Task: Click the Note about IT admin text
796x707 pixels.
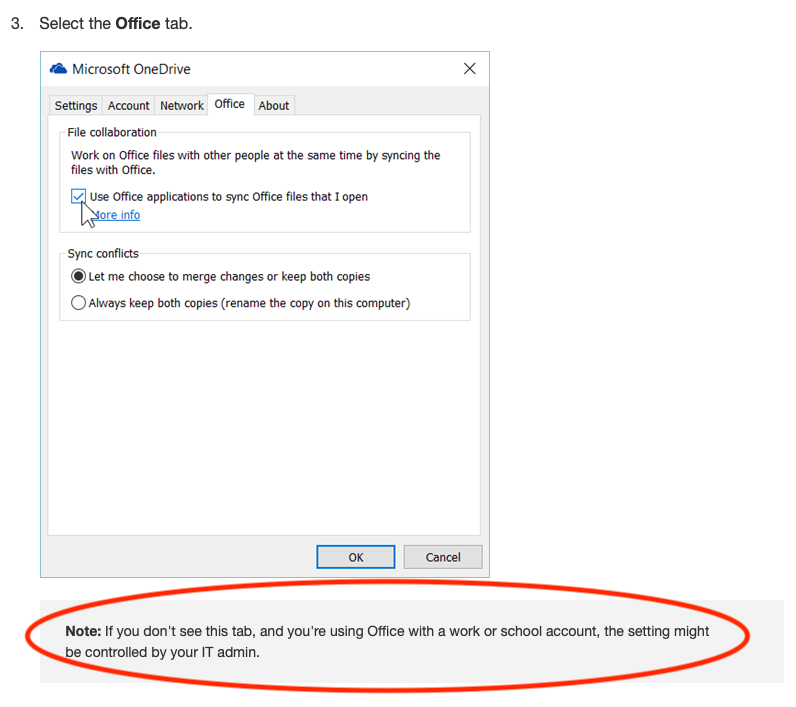Action: coord(387,642)
